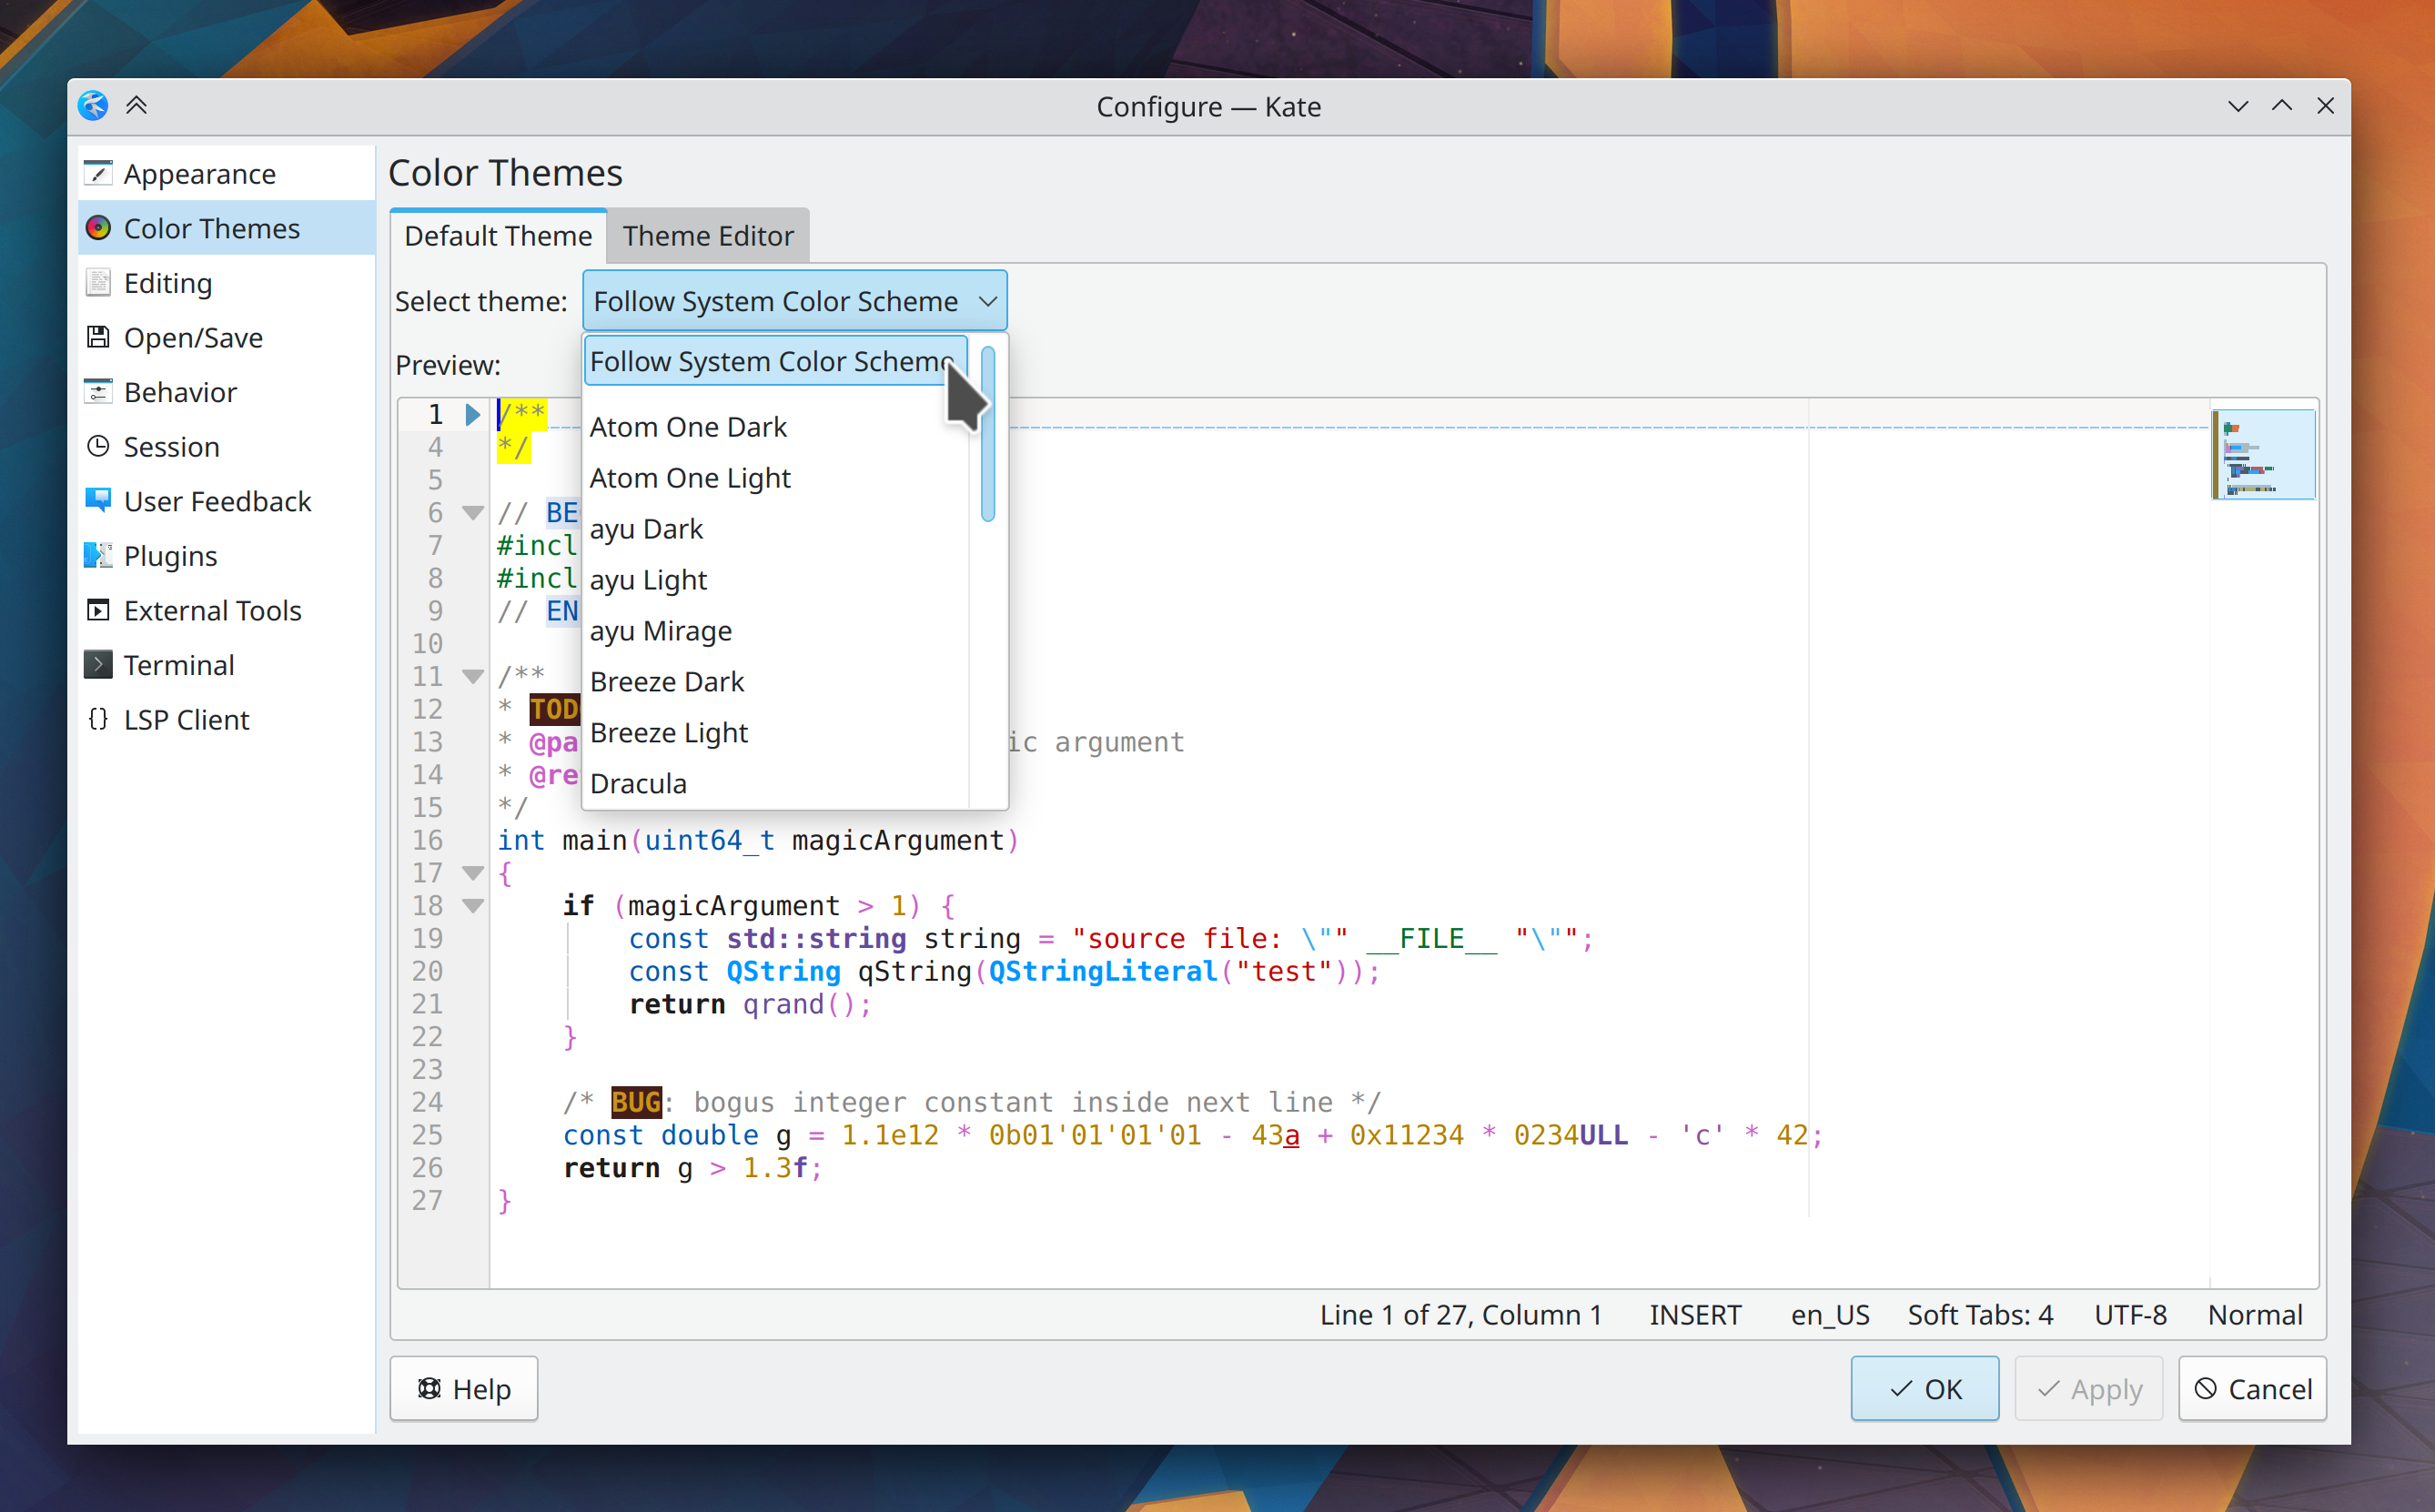Collapse the fold arrow at line 17
Screen dimensions: 2435x1512
pyautogui.click(x=473, y=873)
